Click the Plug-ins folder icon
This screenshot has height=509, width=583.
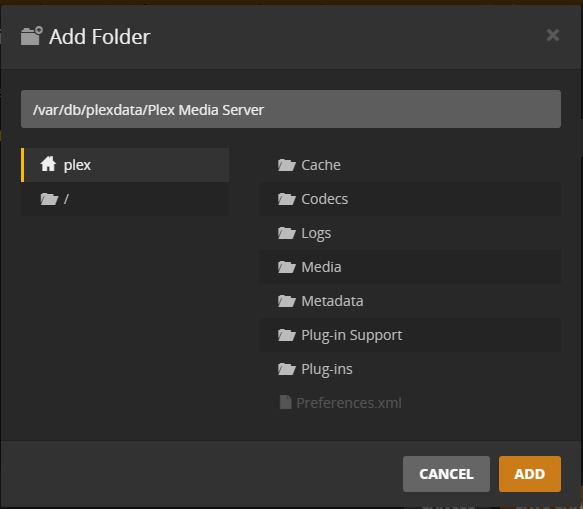click(287, 369)
